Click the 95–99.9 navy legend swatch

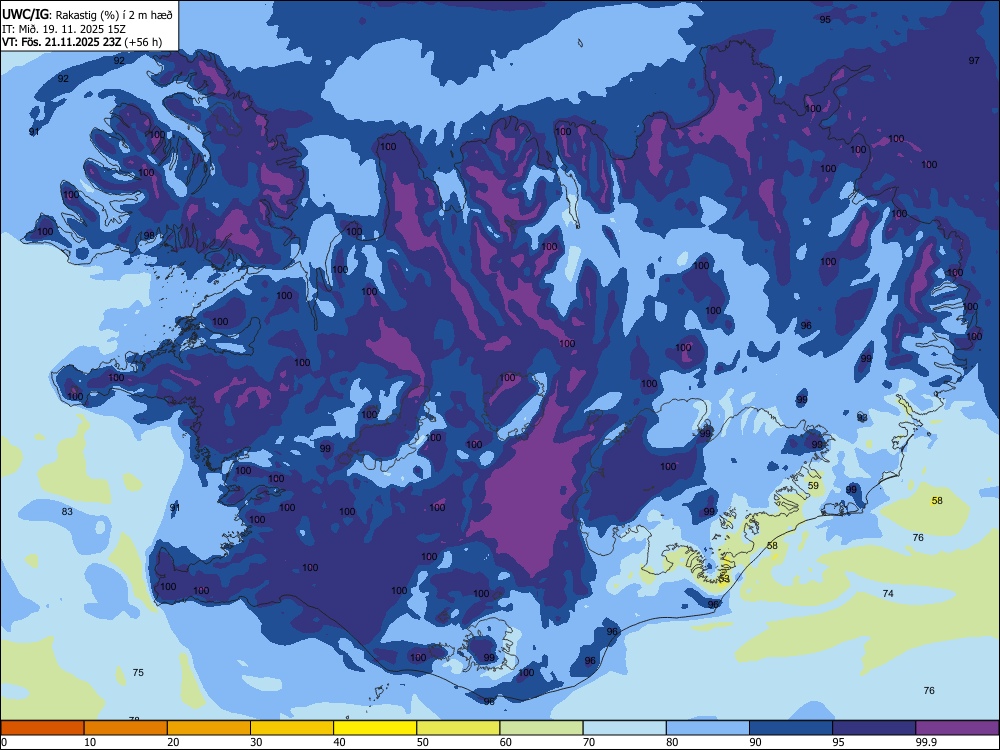pos(874,728)
